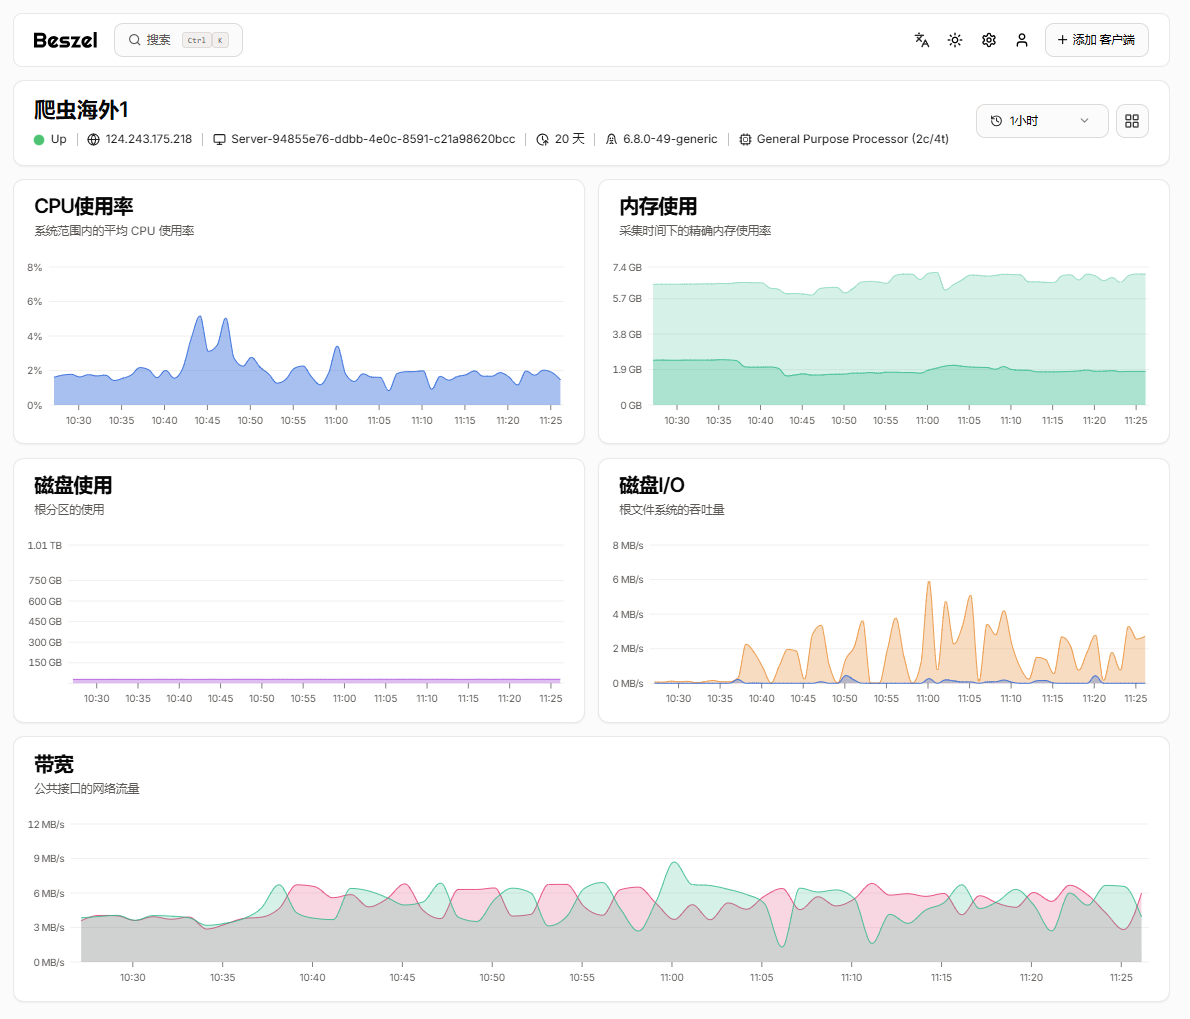Image resolution: width=1190 pixels, height=1019 pixels.
Task: Click the 12 MB/s label on bandwidth chart
Action: (46, 825)
